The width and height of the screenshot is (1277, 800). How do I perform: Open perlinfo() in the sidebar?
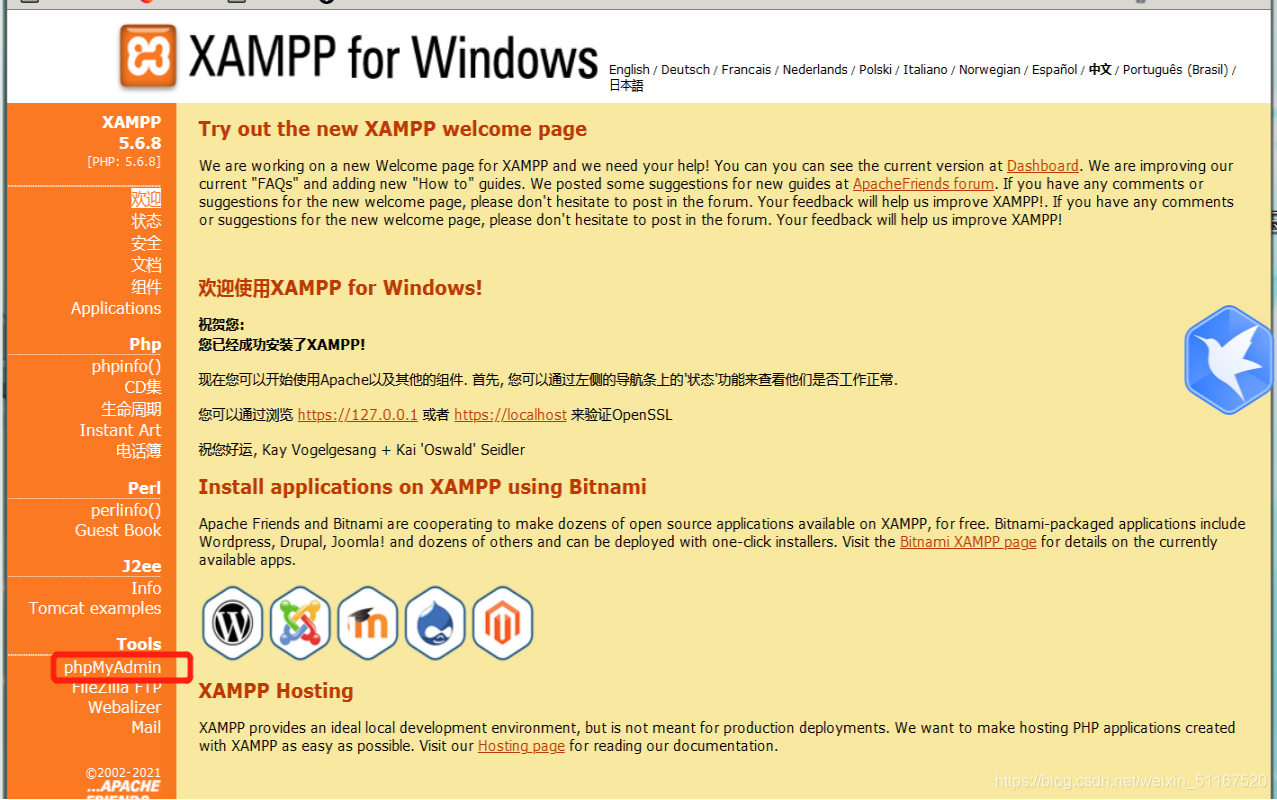coord(126,510)
